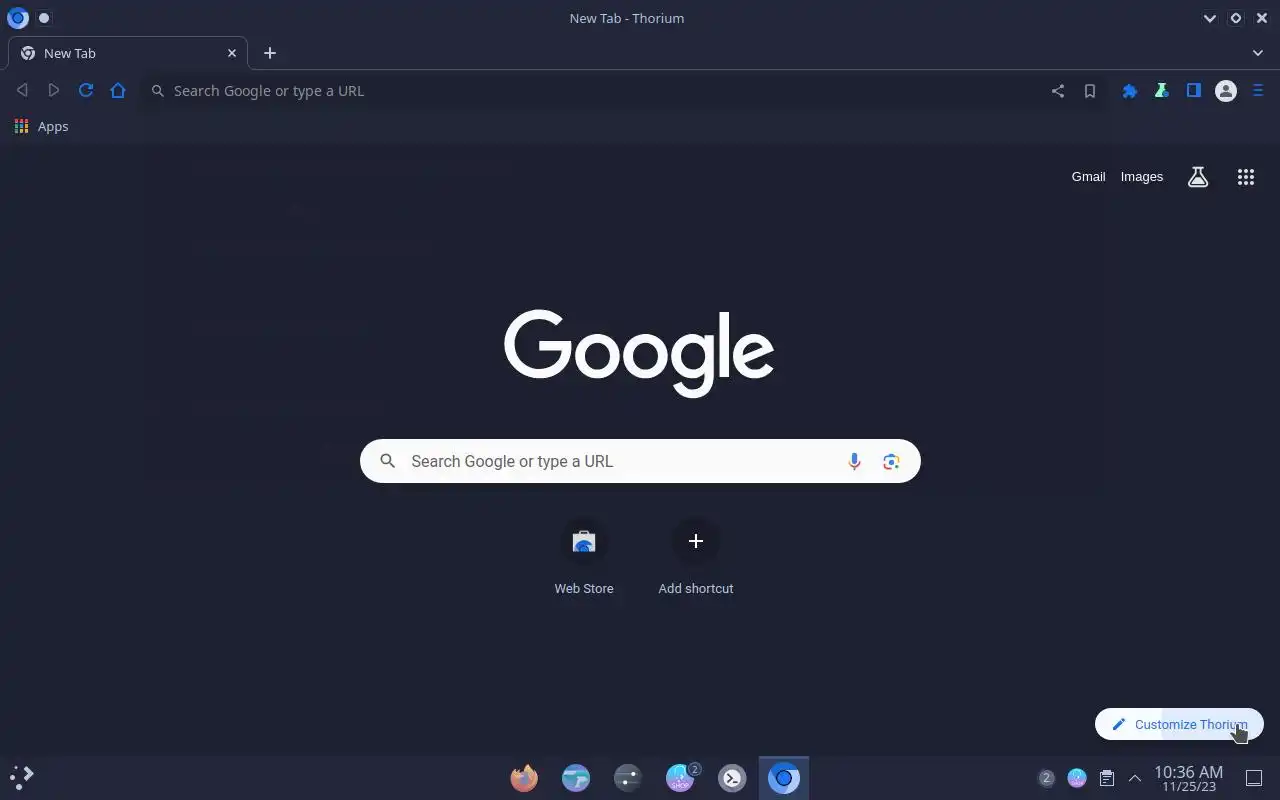Open the Google apps grid

(x=1246, y=177)
